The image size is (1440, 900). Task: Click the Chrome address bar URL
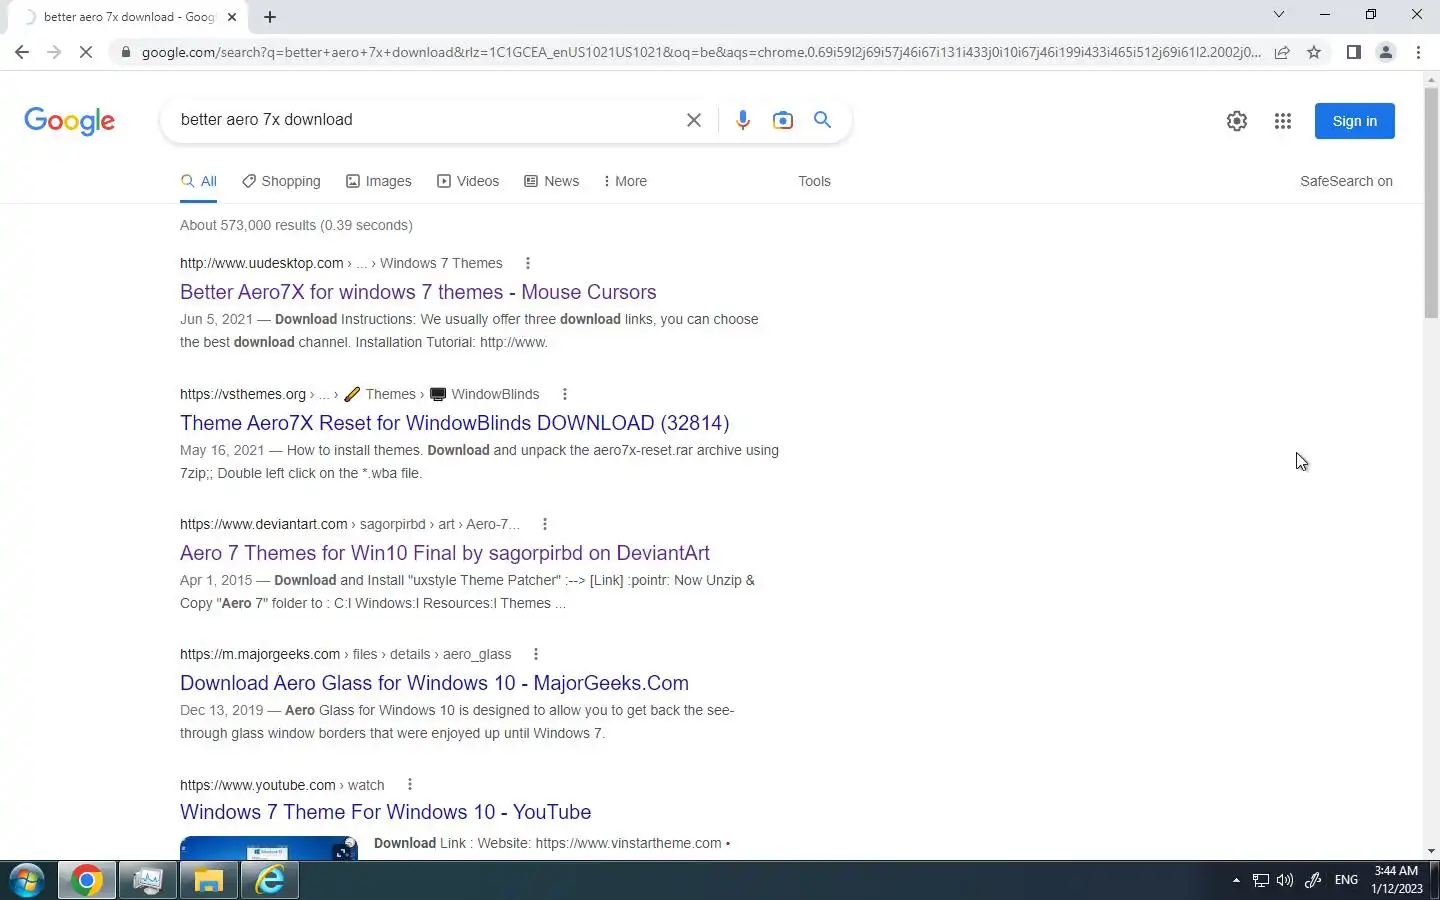coord(700,52)
